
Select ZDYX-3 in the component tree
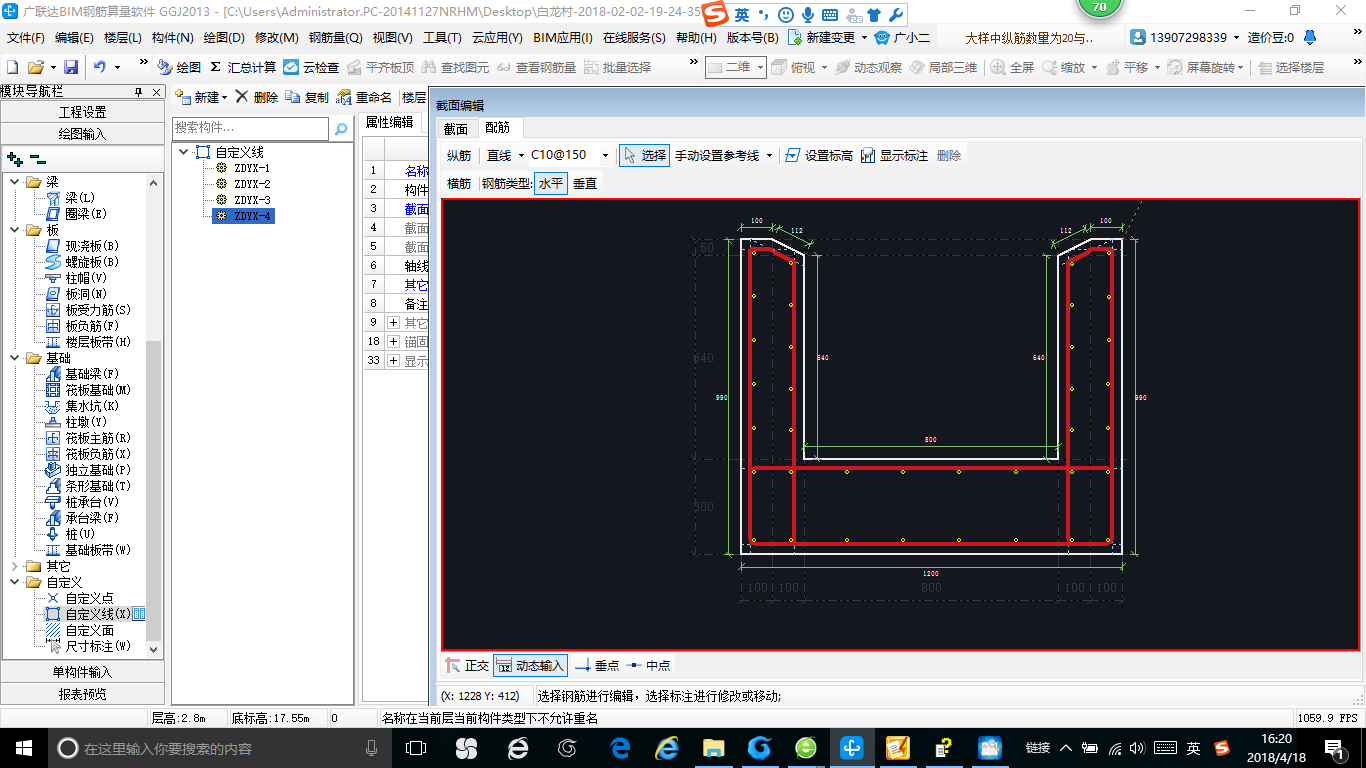pyautogui.click(x=252, y=200)
